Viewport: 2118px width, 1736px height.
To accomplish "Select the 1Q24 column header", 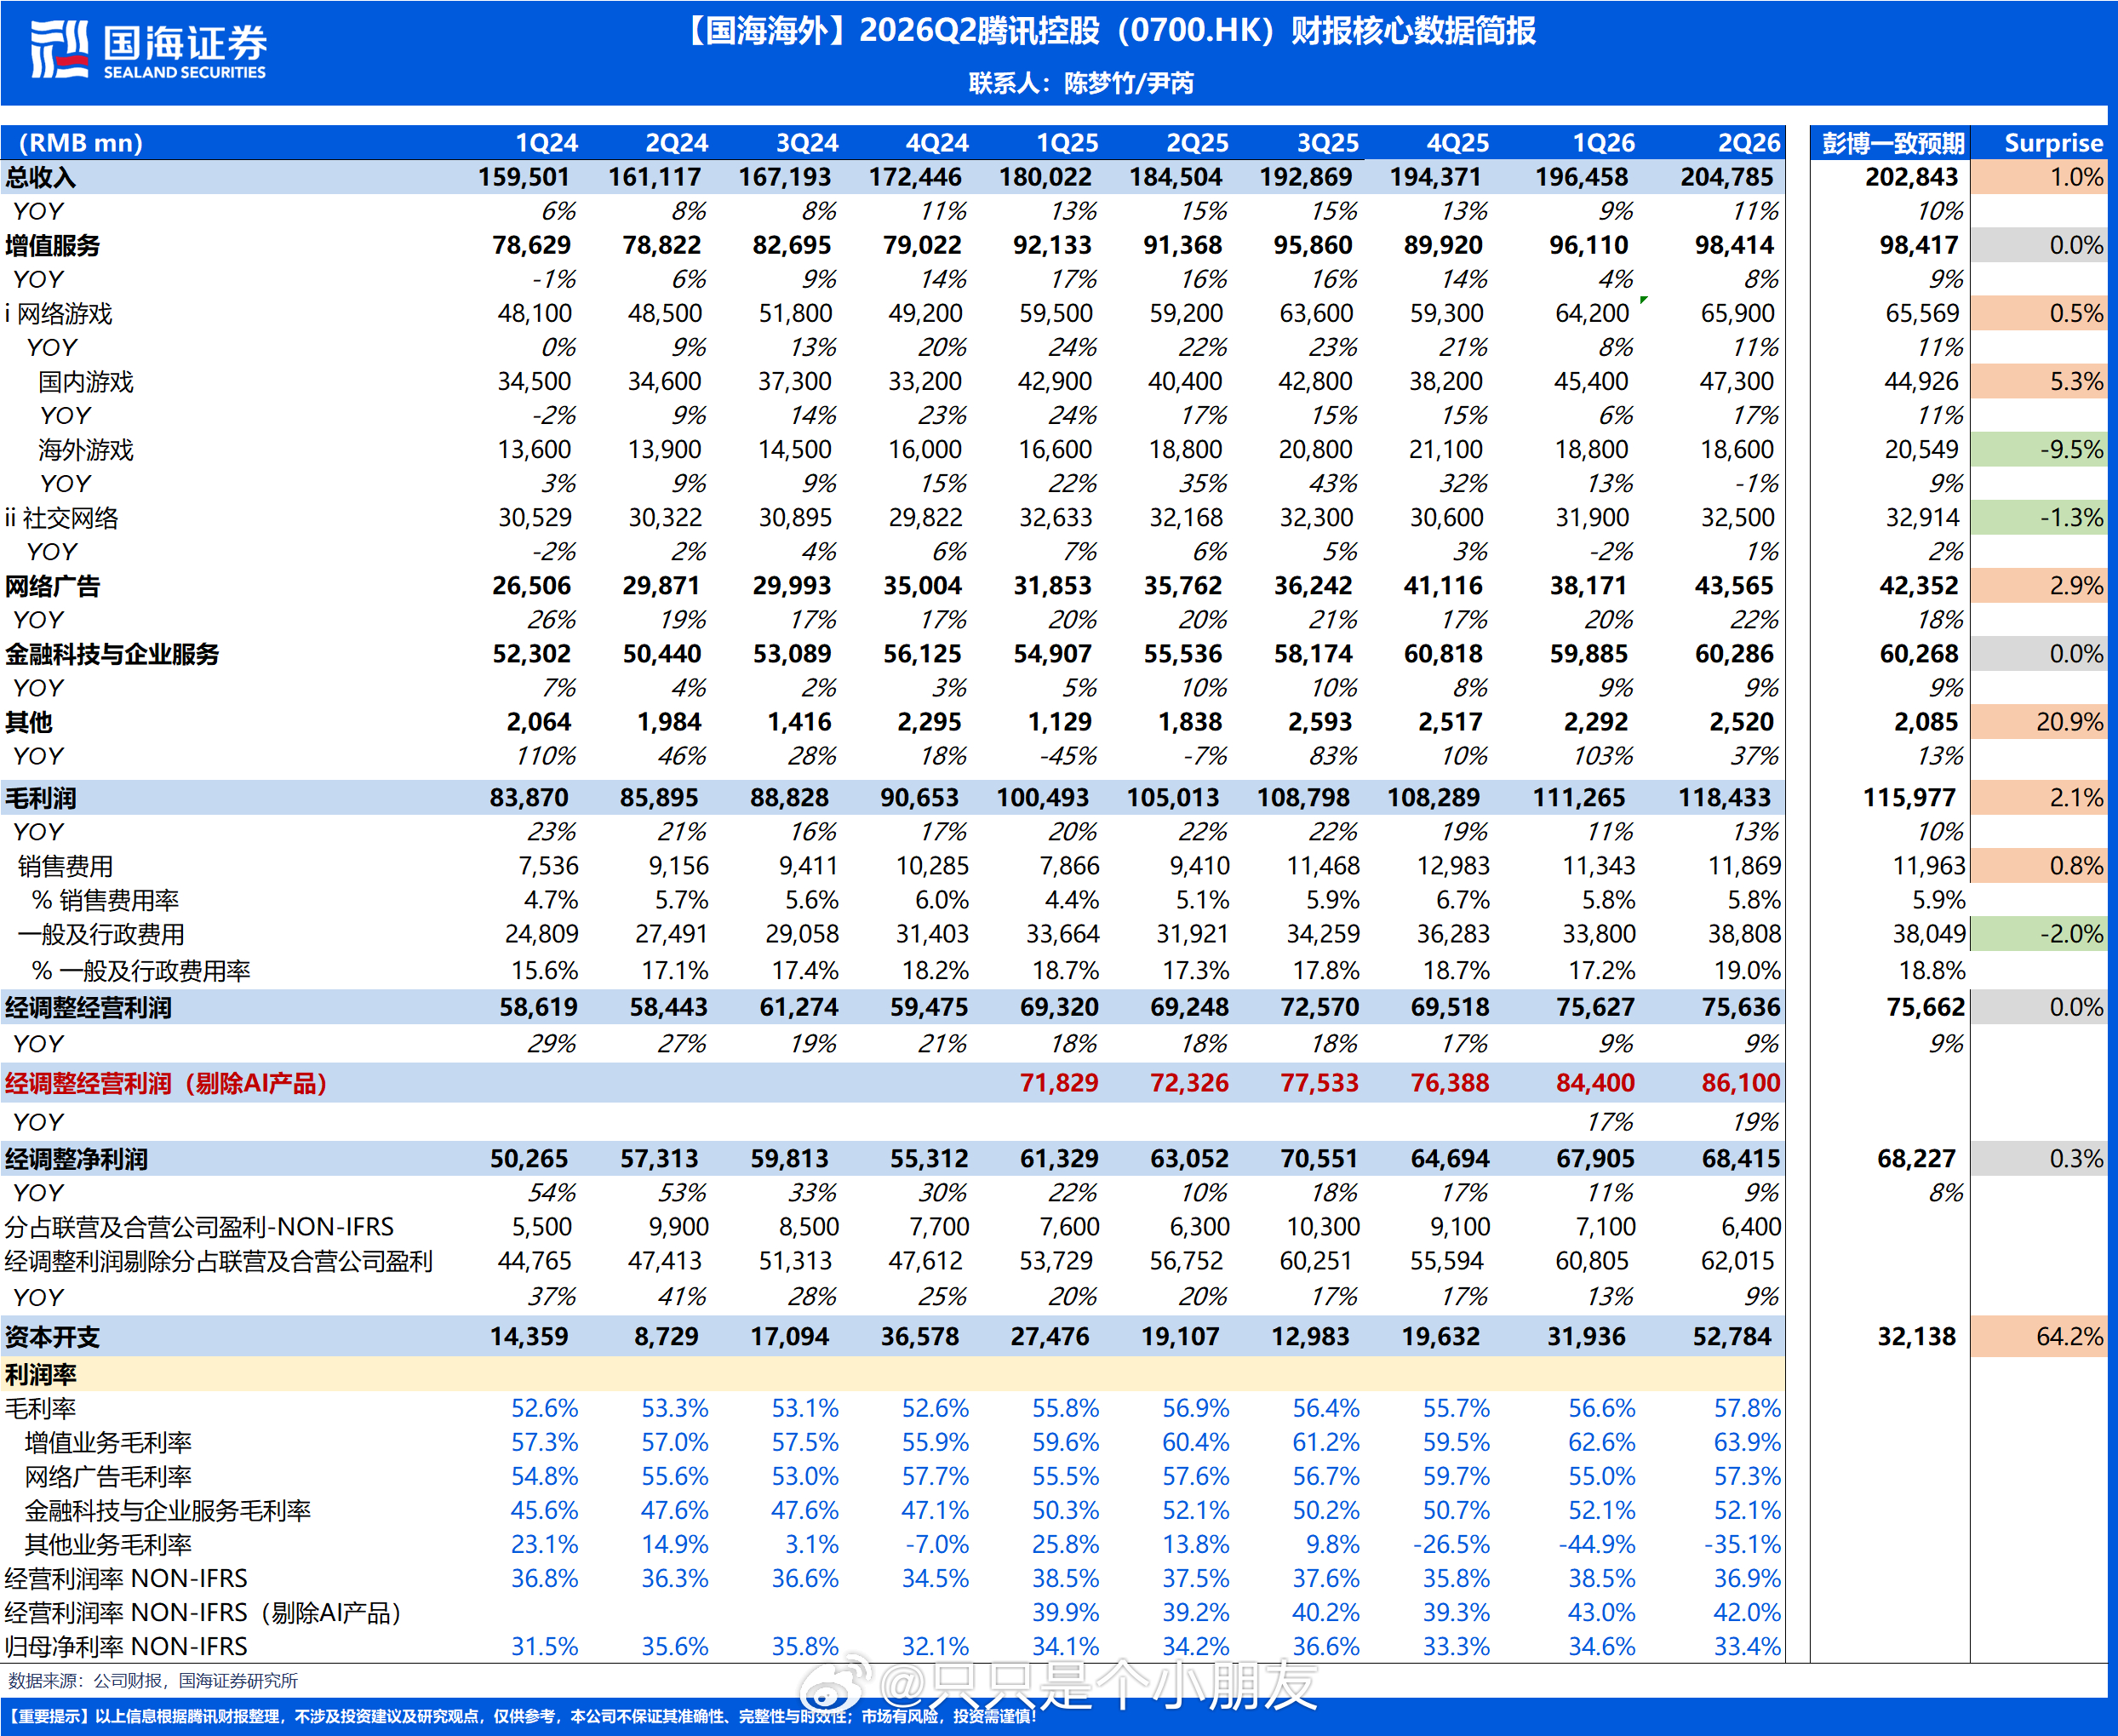I will [x=547, y=143].
